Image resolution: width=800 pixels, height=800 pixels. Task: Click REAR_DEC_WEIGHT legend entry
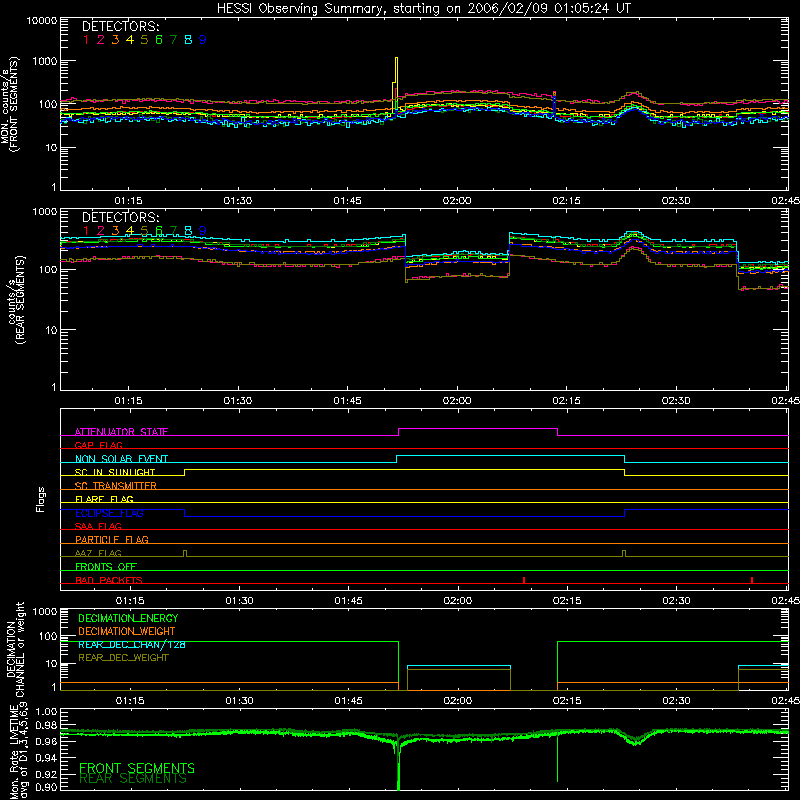click(x=123, y=658)
